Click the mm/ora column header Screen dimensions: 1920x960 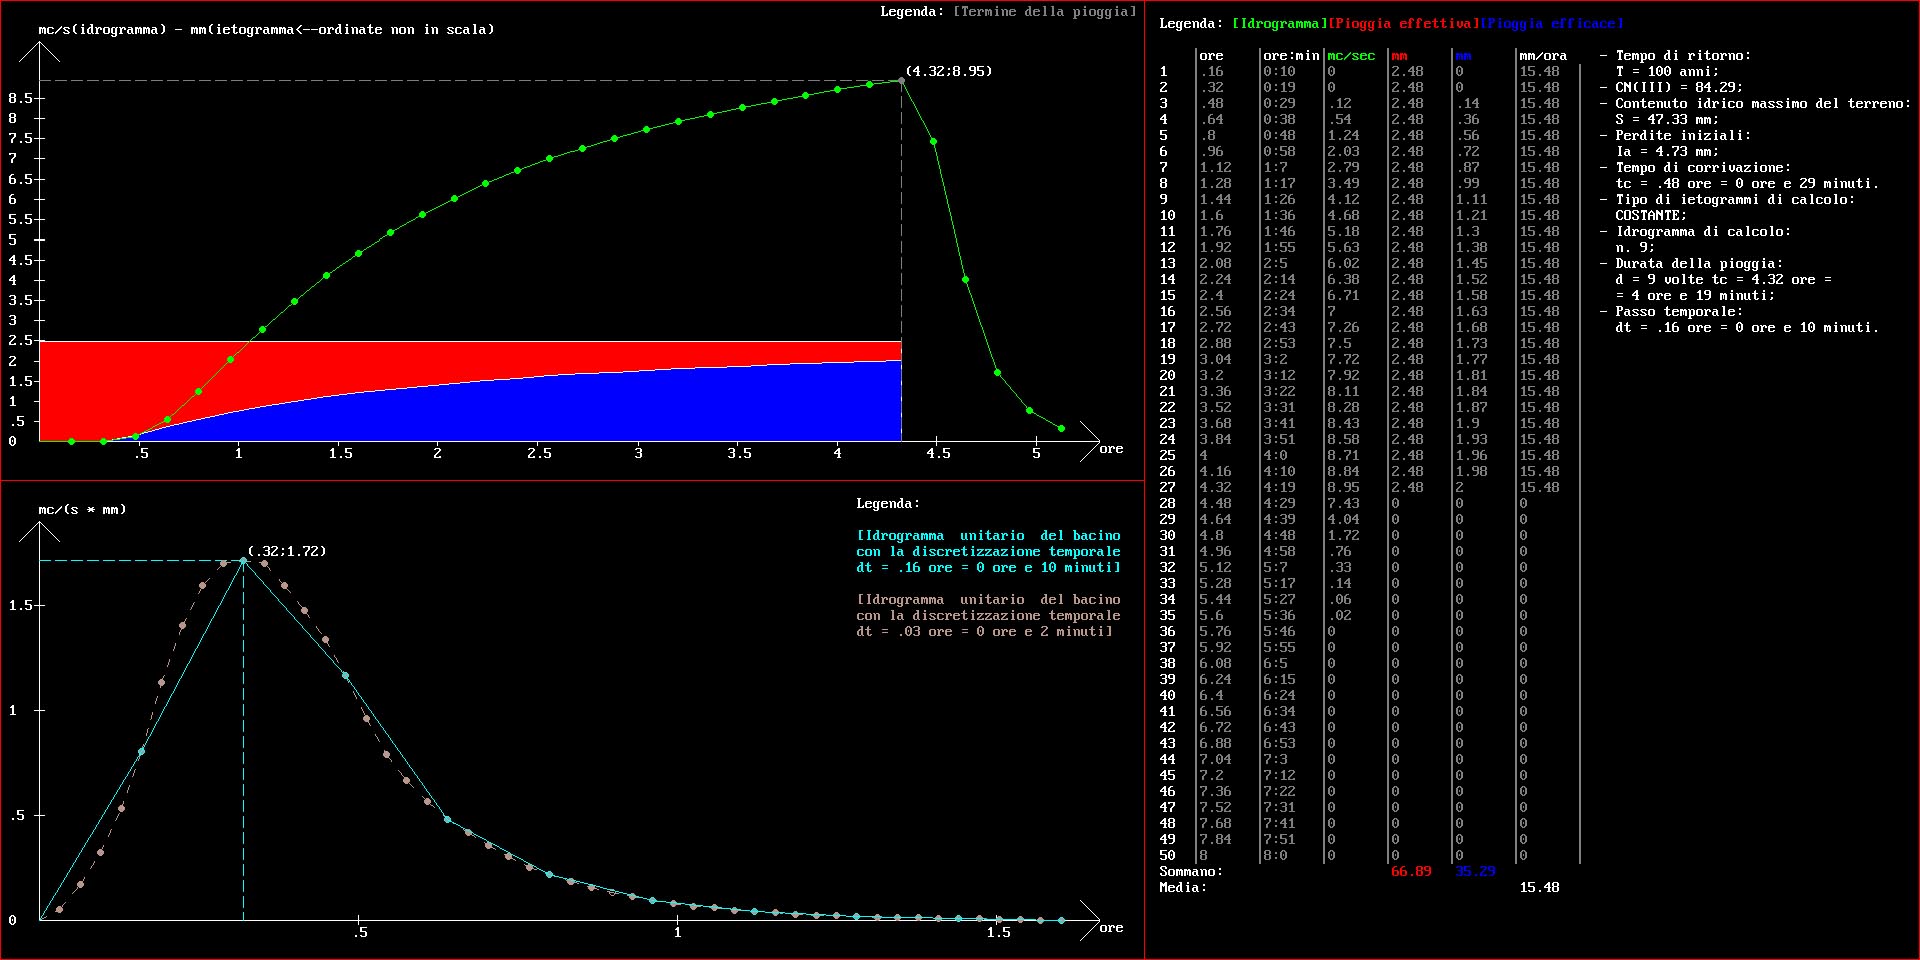click(x=1543, y=56)
